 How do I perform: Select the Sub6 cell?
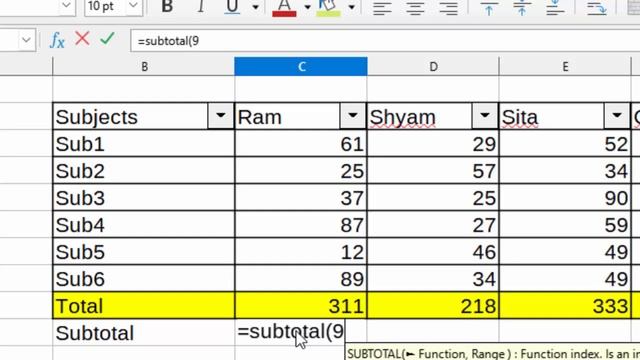[x=144, y=278]
